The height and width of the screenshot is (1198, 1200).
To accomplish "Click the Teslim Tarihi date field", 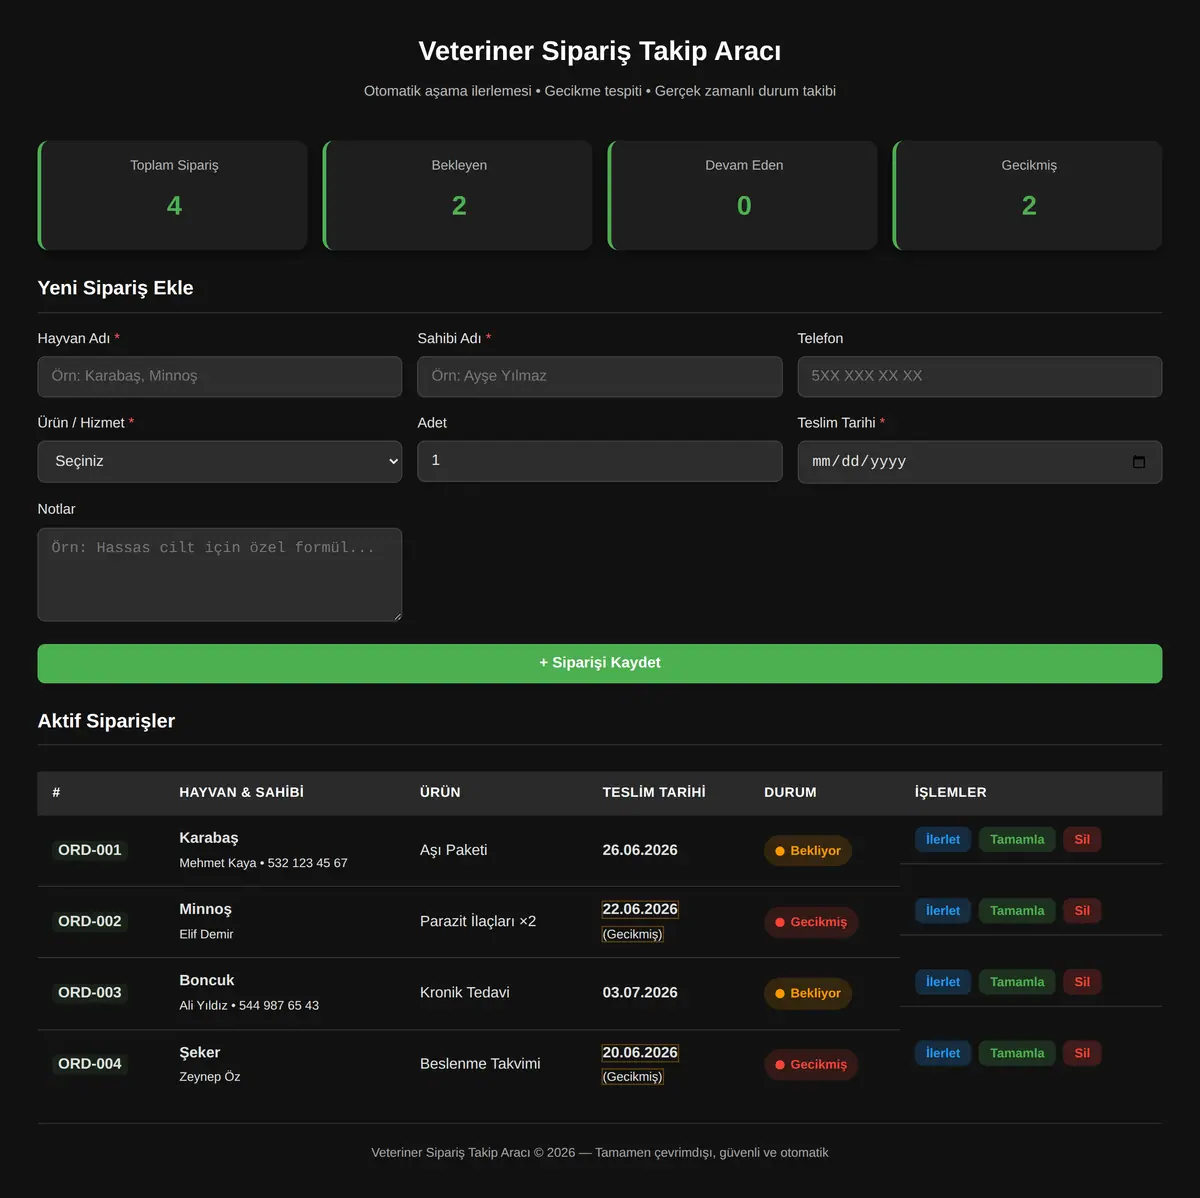I will tap(980, 462).
